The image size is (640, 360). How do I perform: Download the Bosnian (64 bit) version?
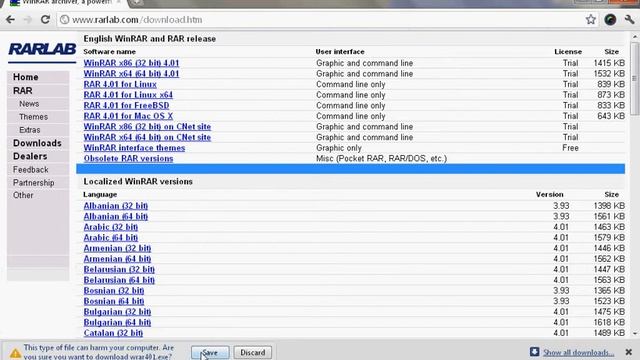coord(114,301)
